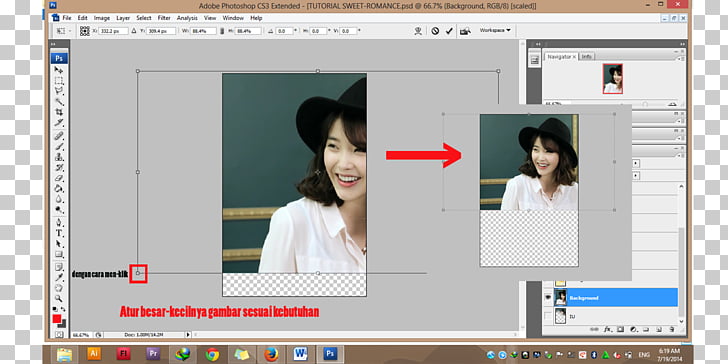This screenshot has width=728, height=364.
Task: Click the red foreground color swatch
Action: (57, 319)
